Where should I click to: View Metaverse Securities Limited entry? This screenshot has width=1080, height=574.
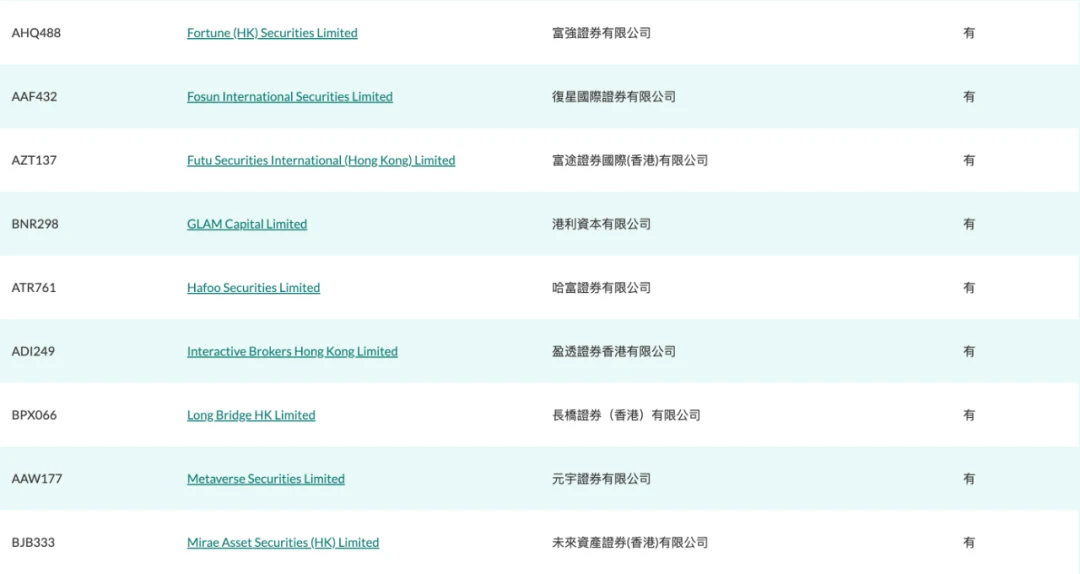click(265, 479)
